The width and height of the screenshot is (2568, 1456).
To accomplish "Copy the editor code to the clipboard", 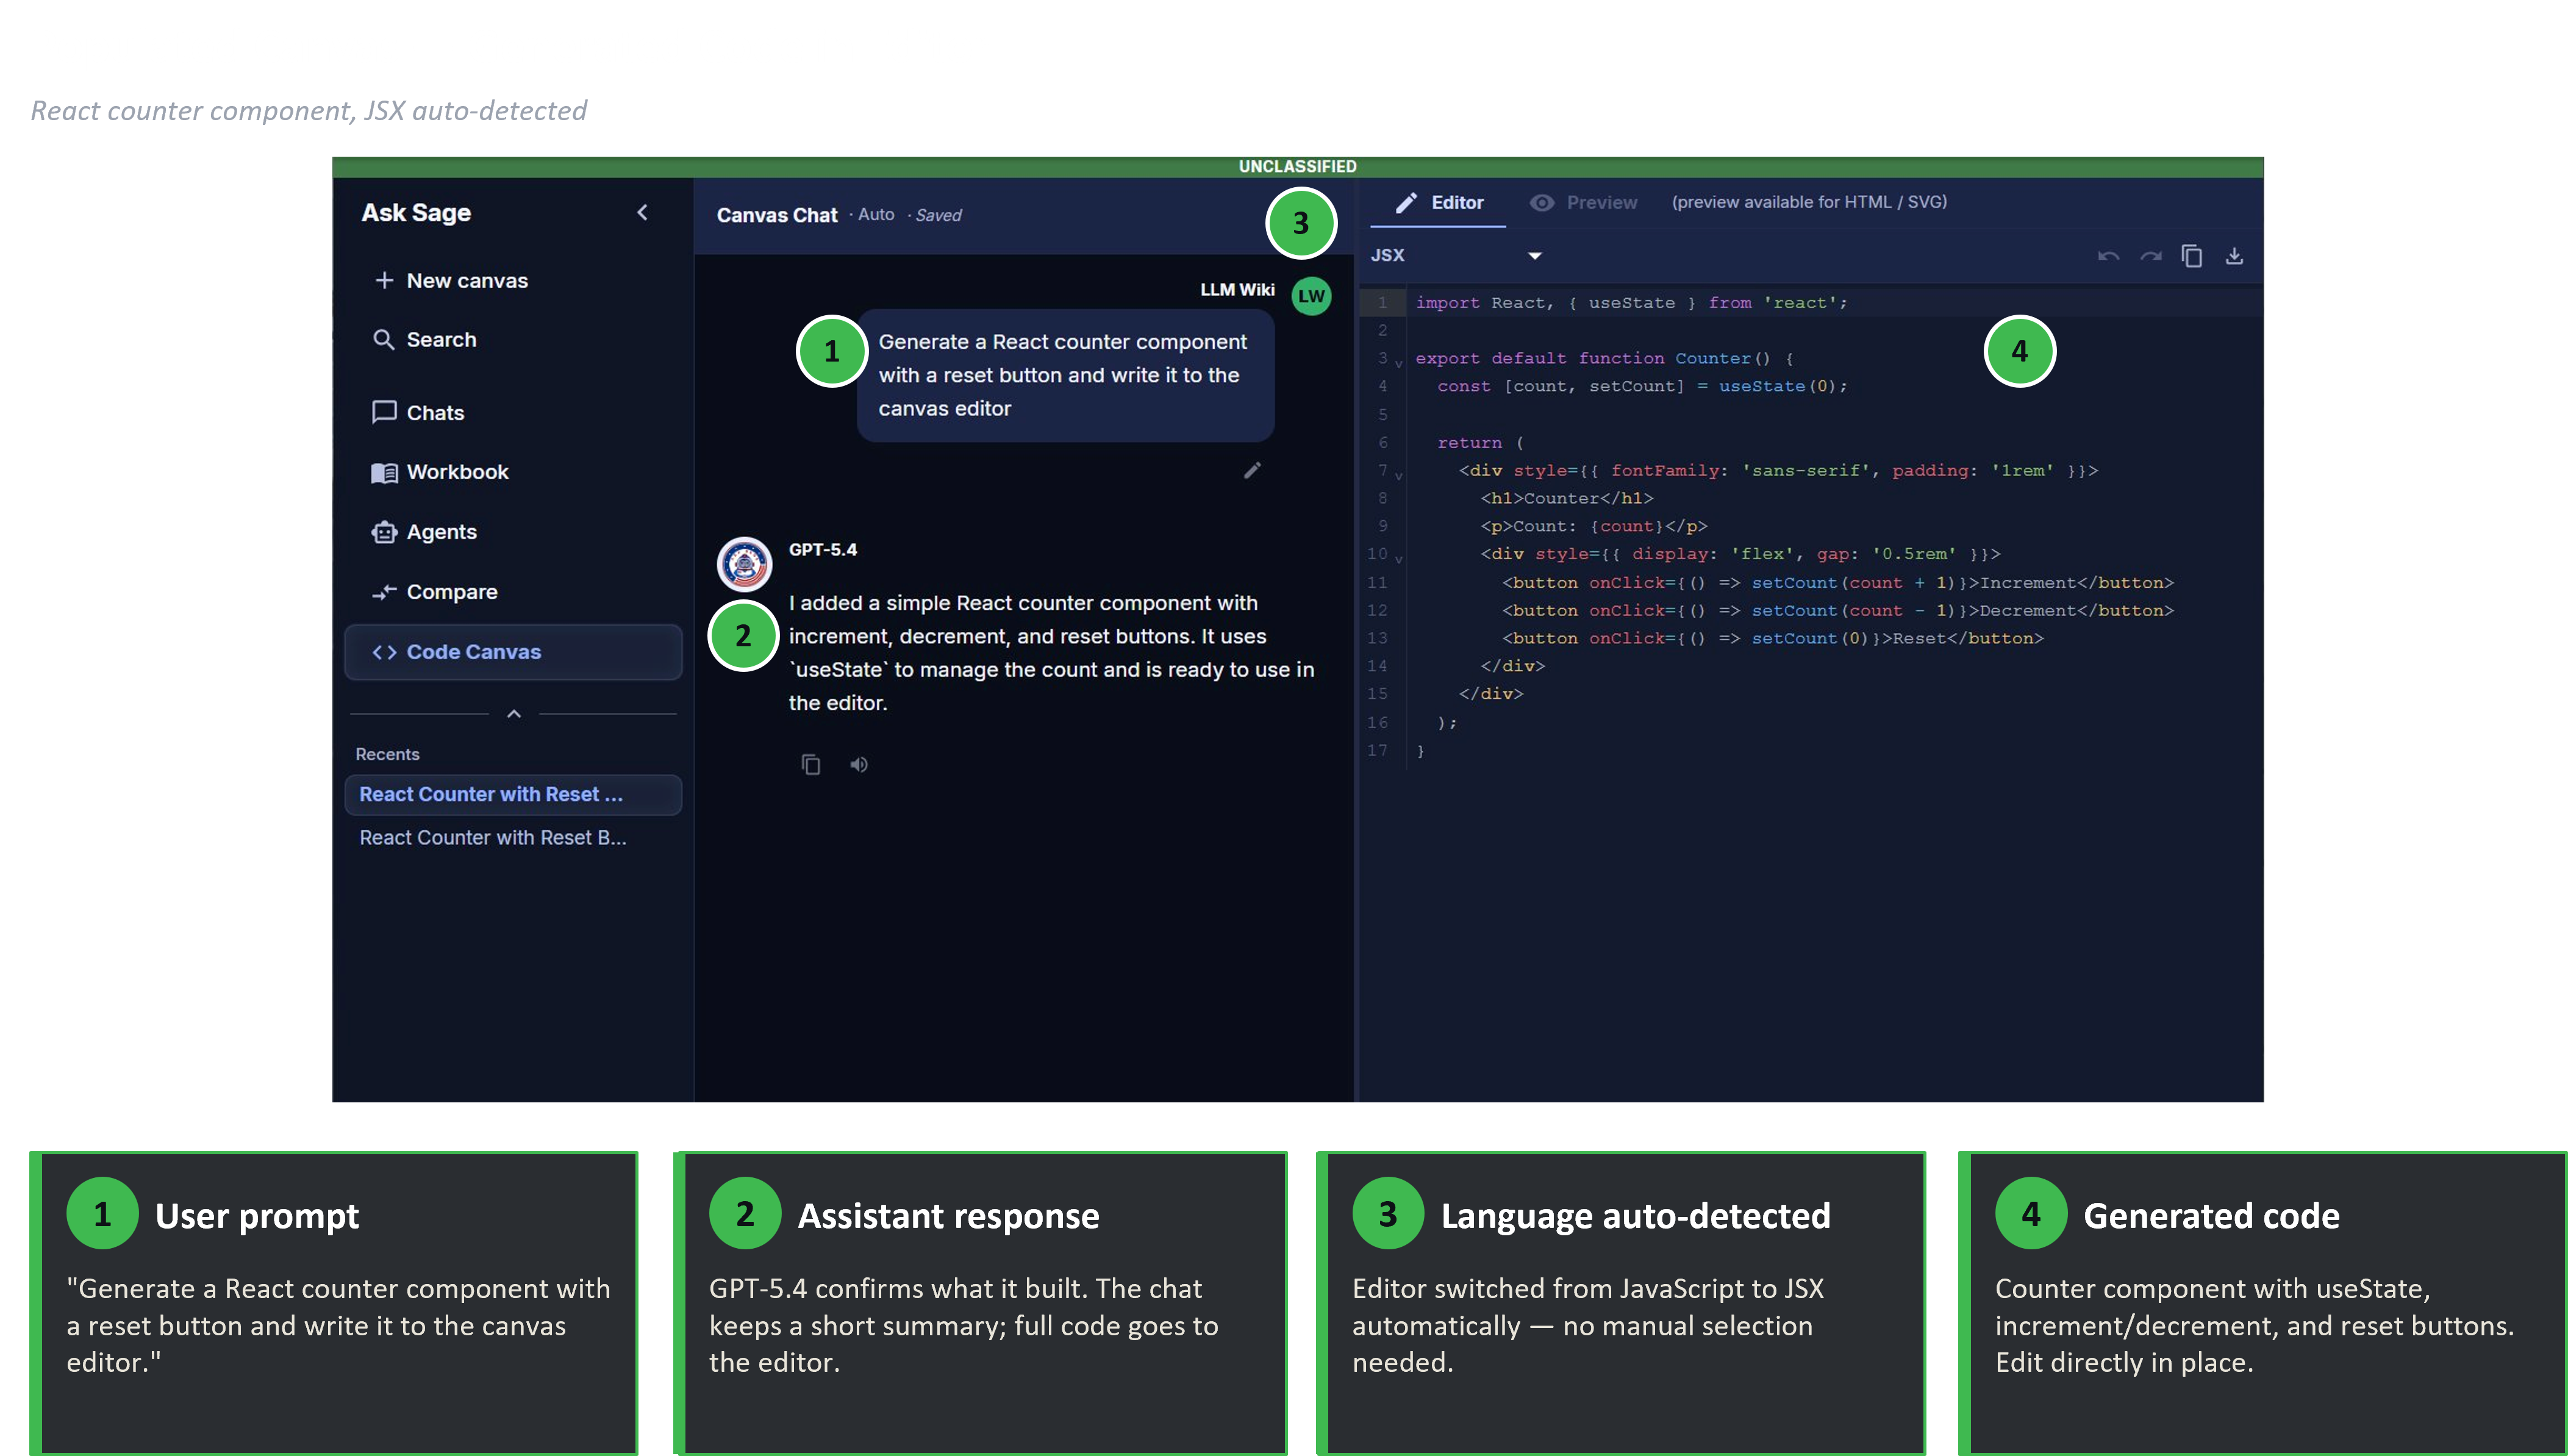I will coord(2192,256).
